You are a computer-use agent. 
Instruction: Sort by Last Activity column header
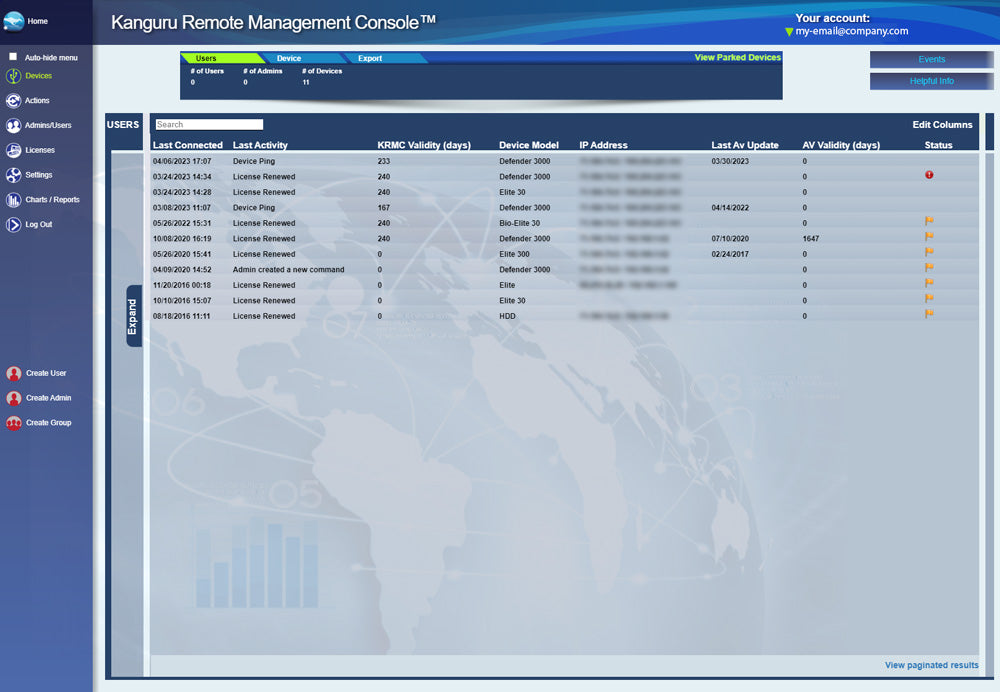click(260, 145)
